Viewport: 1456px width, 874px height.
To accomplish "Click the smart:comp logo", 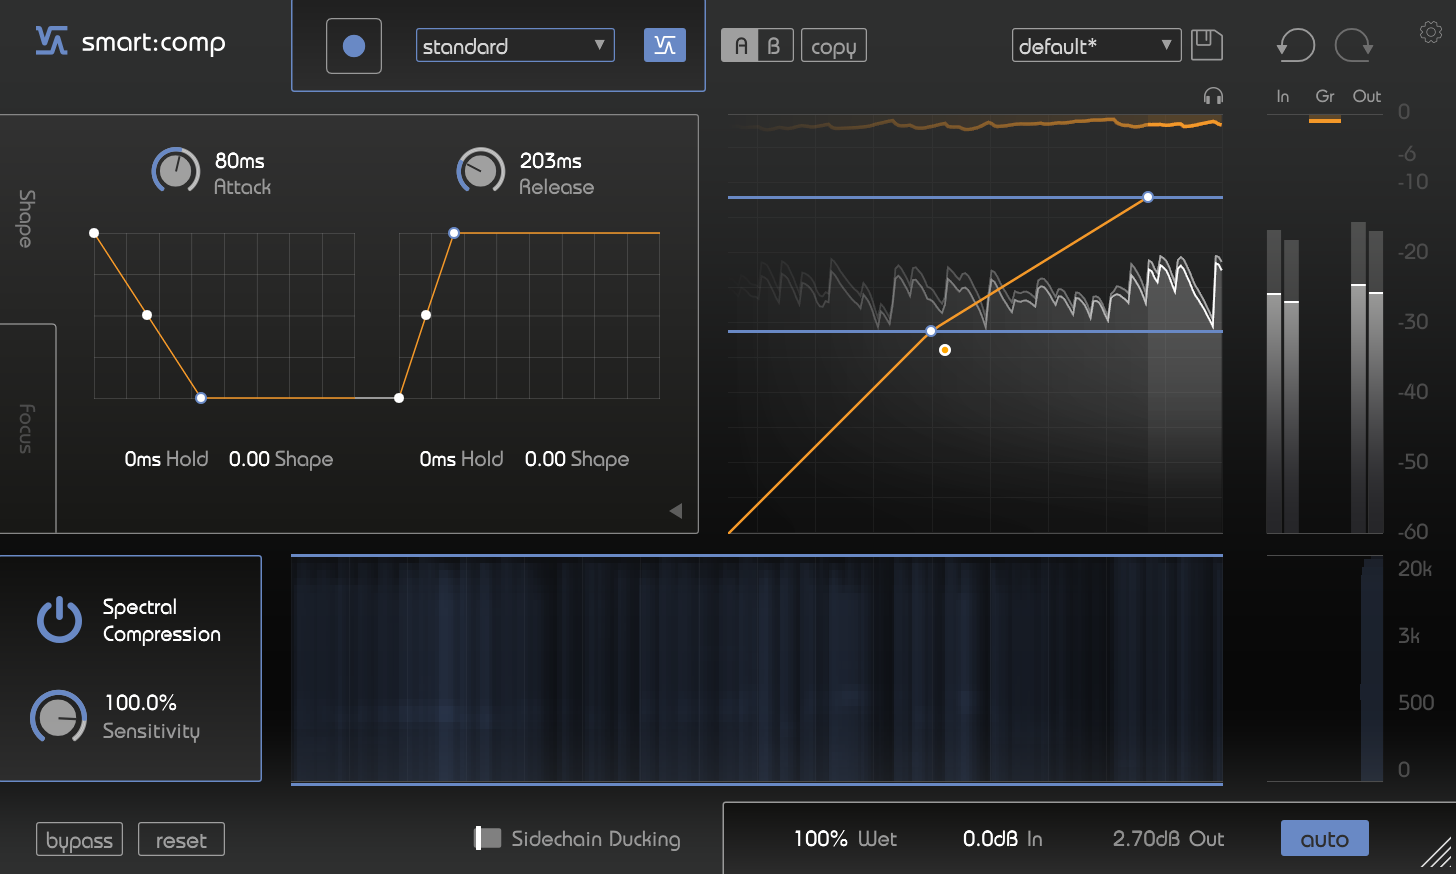I will [x=130, y=42].
